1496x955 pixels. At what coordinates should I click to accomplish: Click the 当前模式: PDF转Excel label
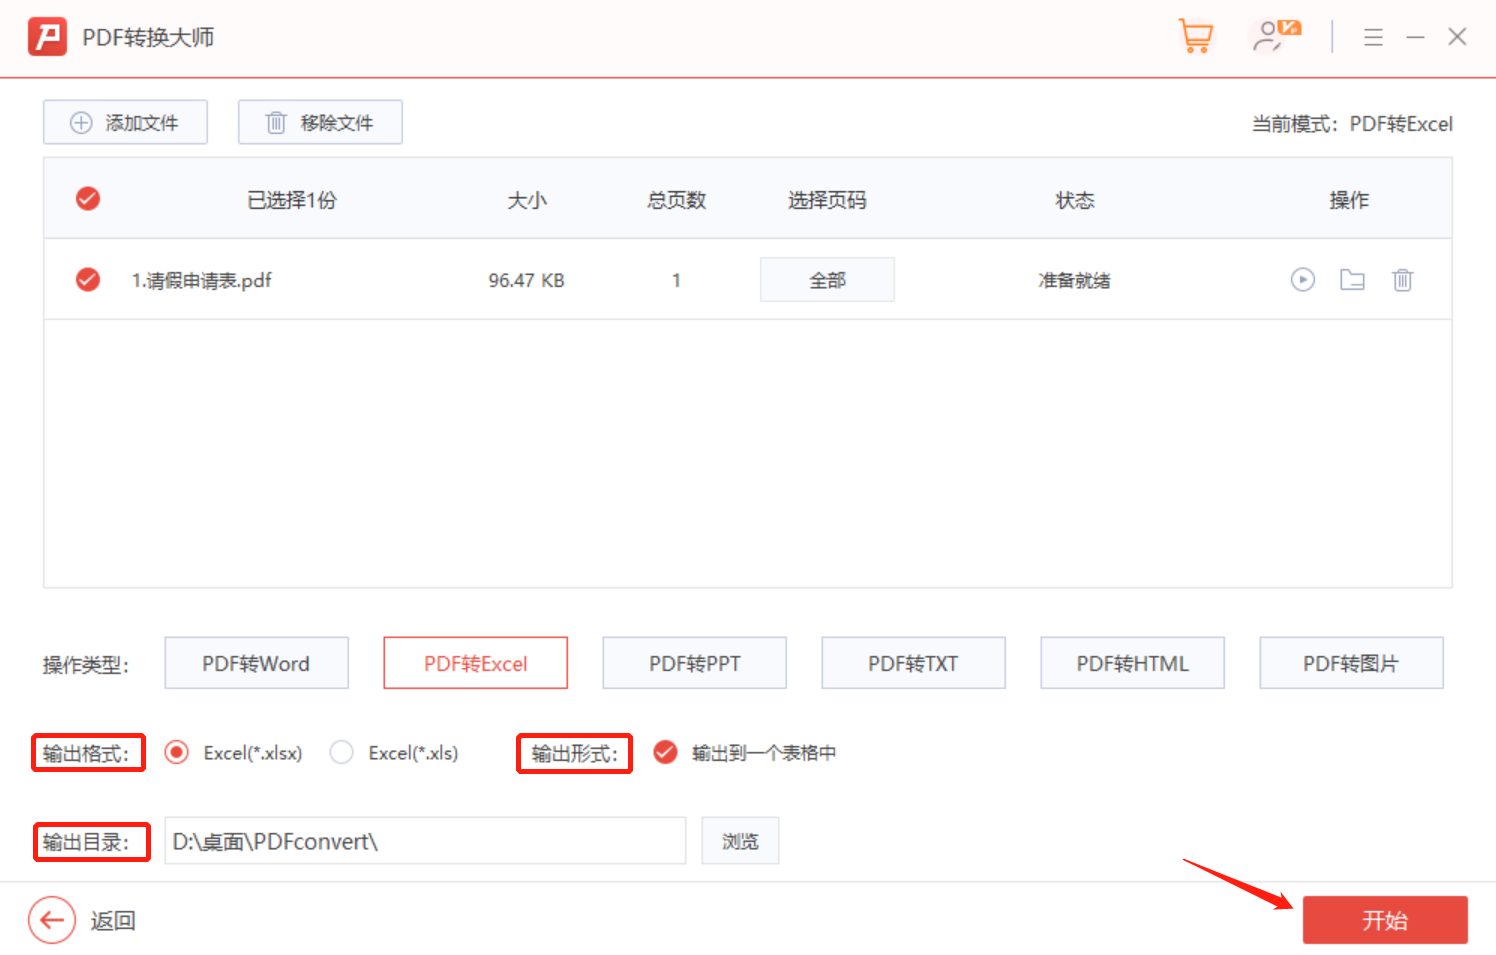coord(1352,123)
